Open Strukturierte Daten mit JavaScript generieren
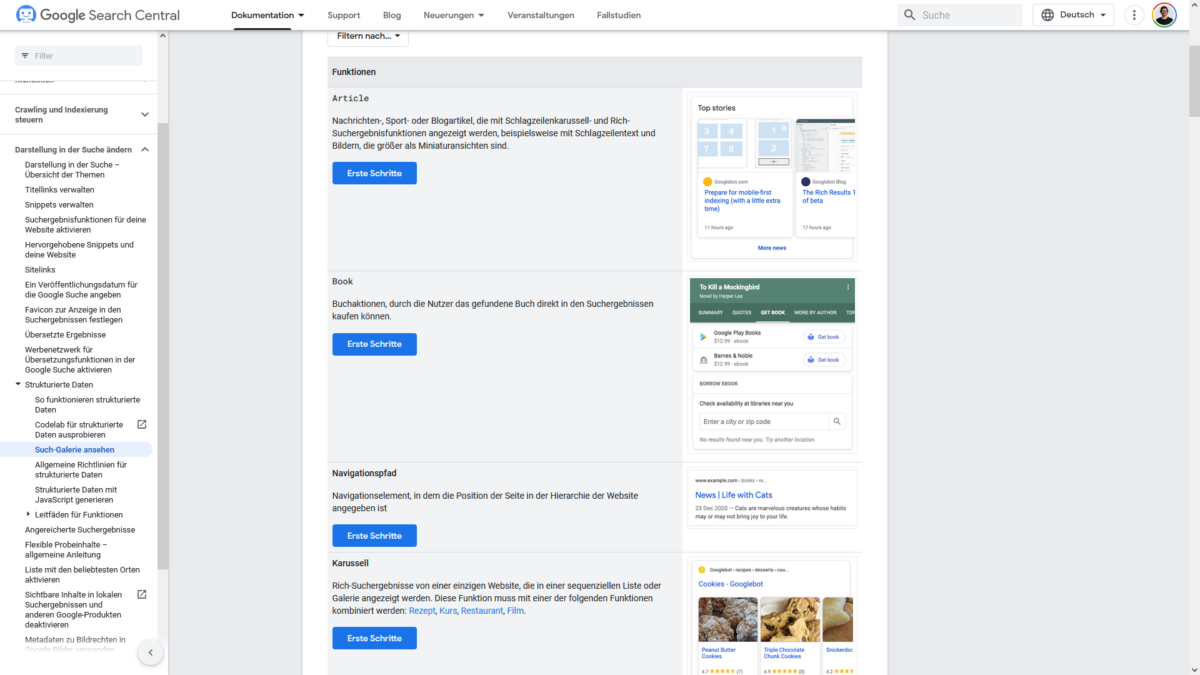Screen dimensions: 1200x675 coord(76,495)
